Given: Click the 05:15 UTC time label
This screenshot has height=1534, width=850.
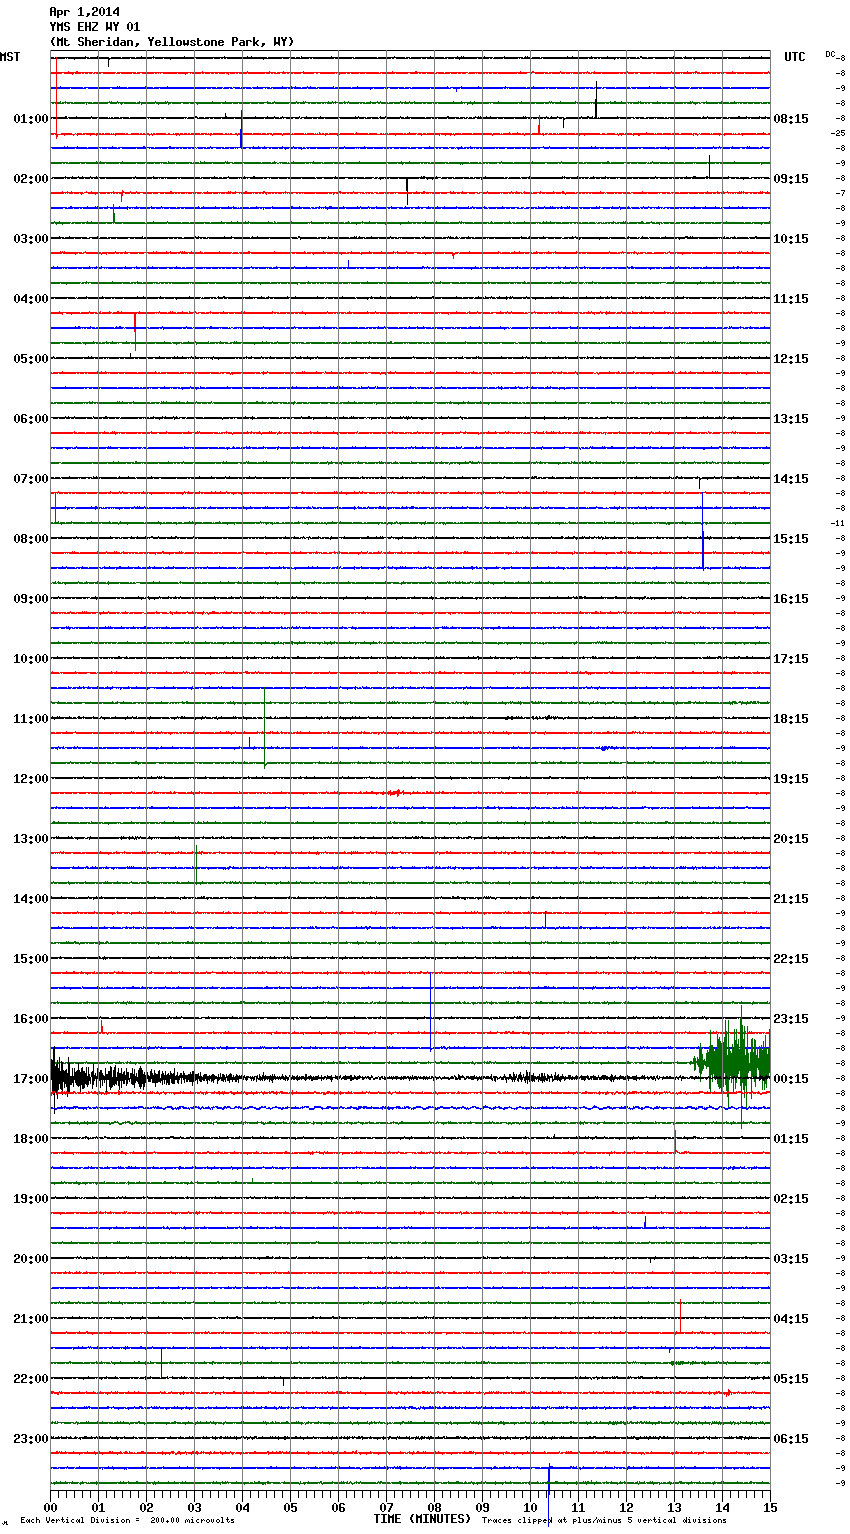Looking at the screenshot, I should (791, 1379).
